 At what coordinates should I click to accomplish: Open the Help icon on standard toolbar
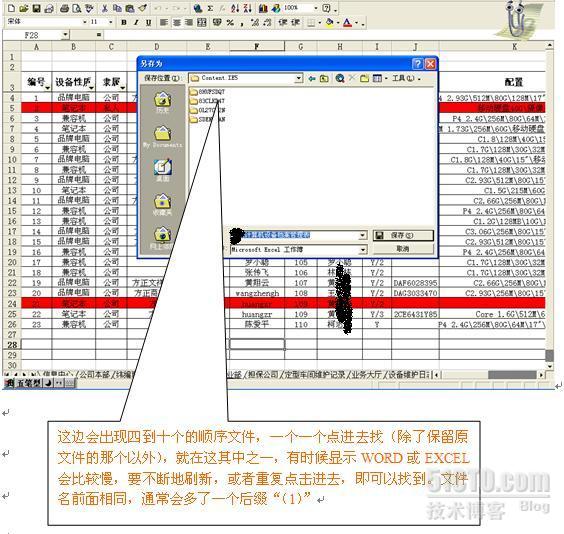click(x=326, y=8)
